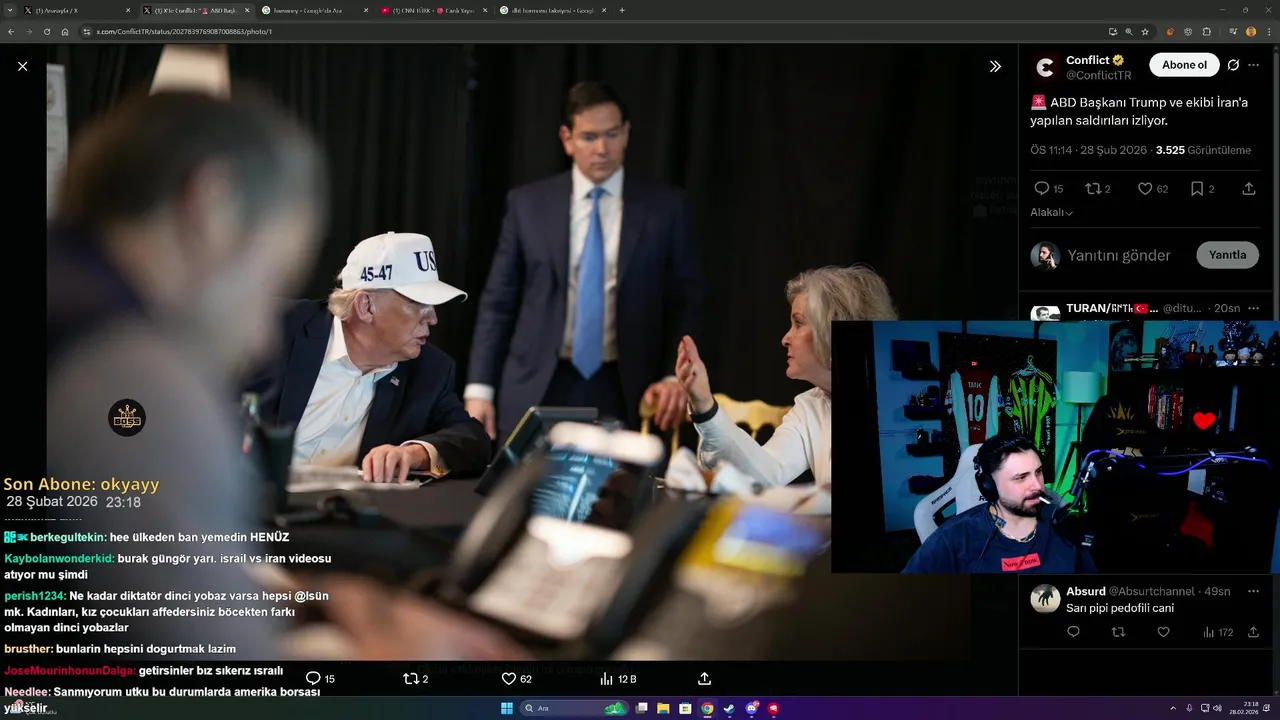Open volume control in system tray
Viewport: 1280px width, 720px height.
[x=1217, y=708]
